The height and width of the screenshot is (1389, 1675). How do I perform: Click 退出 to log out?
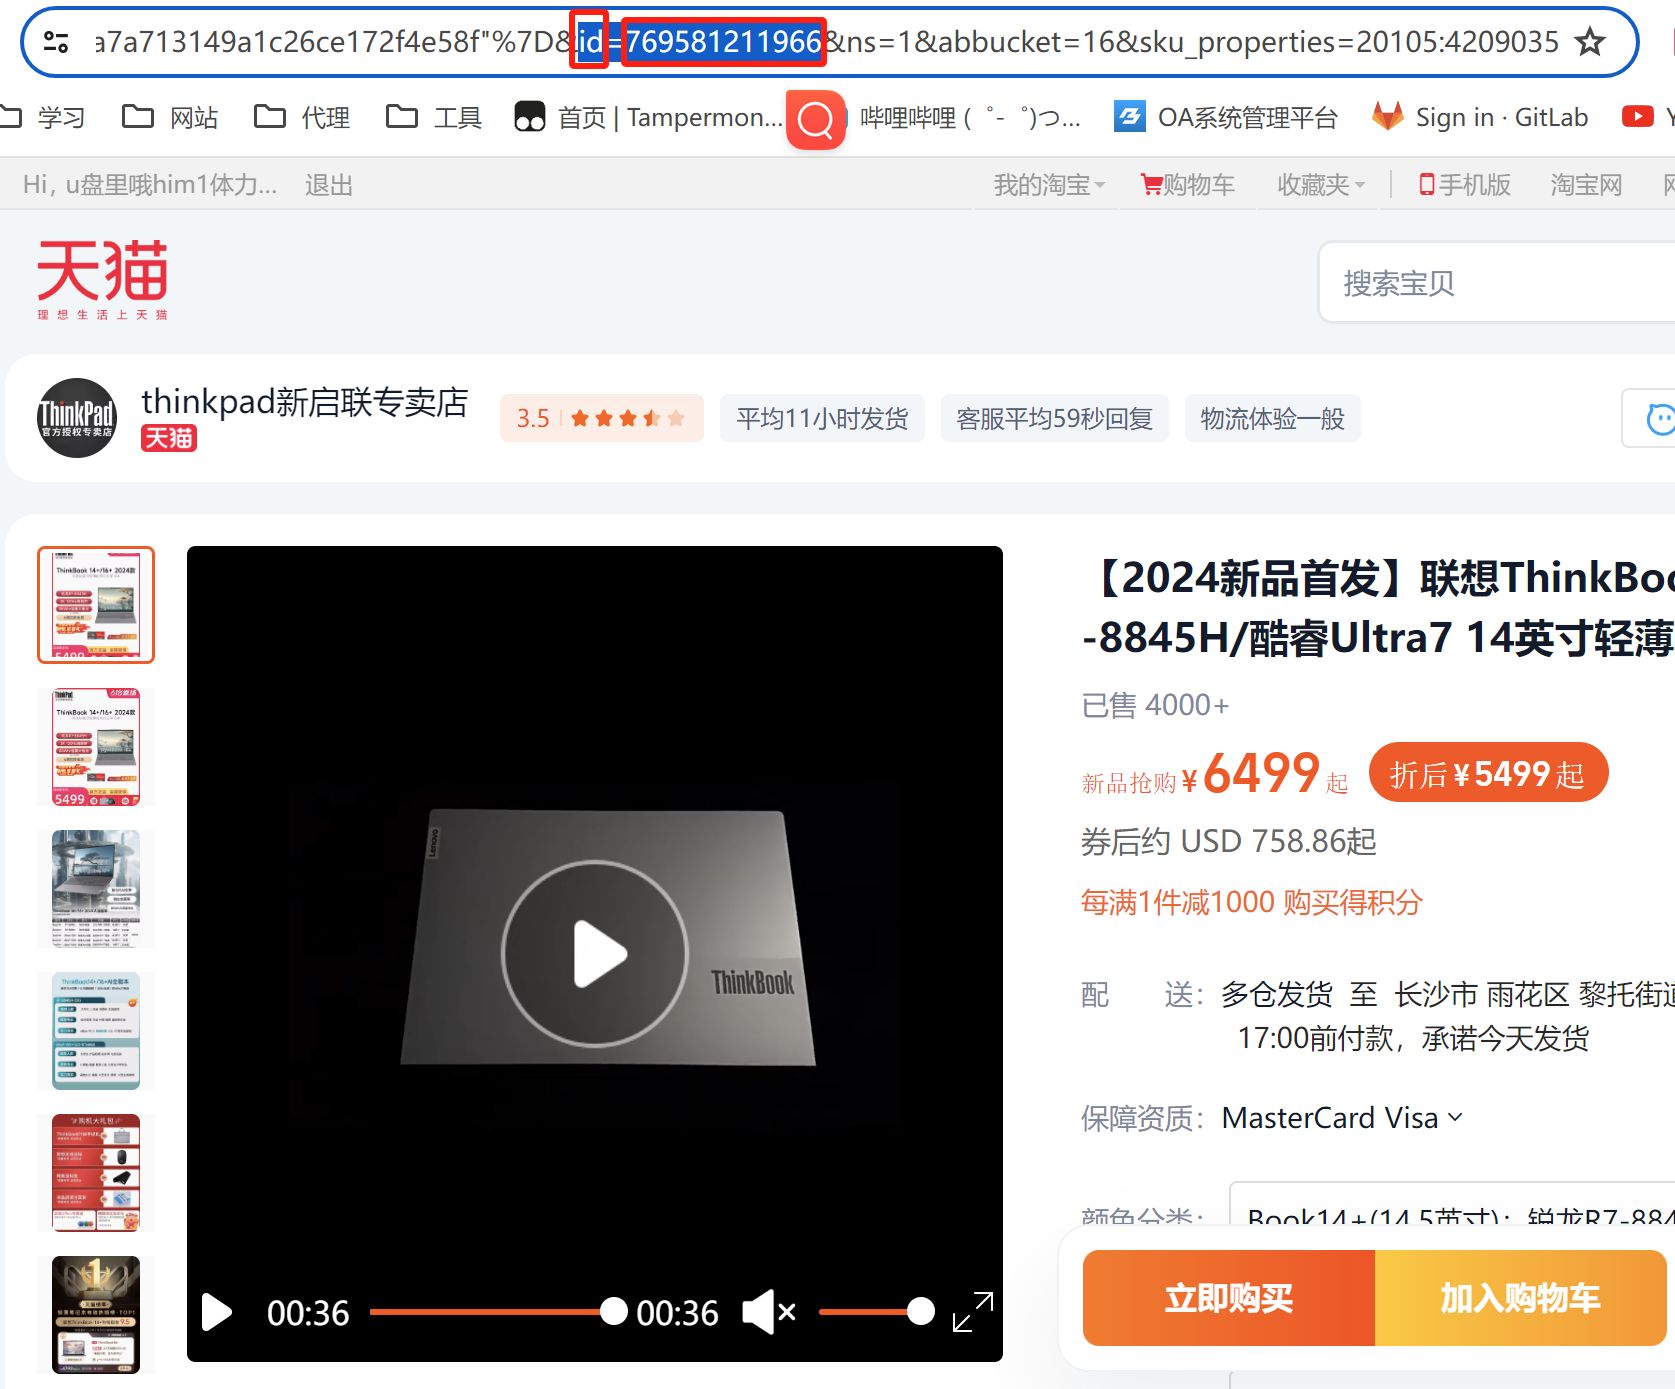click(329, 185)
